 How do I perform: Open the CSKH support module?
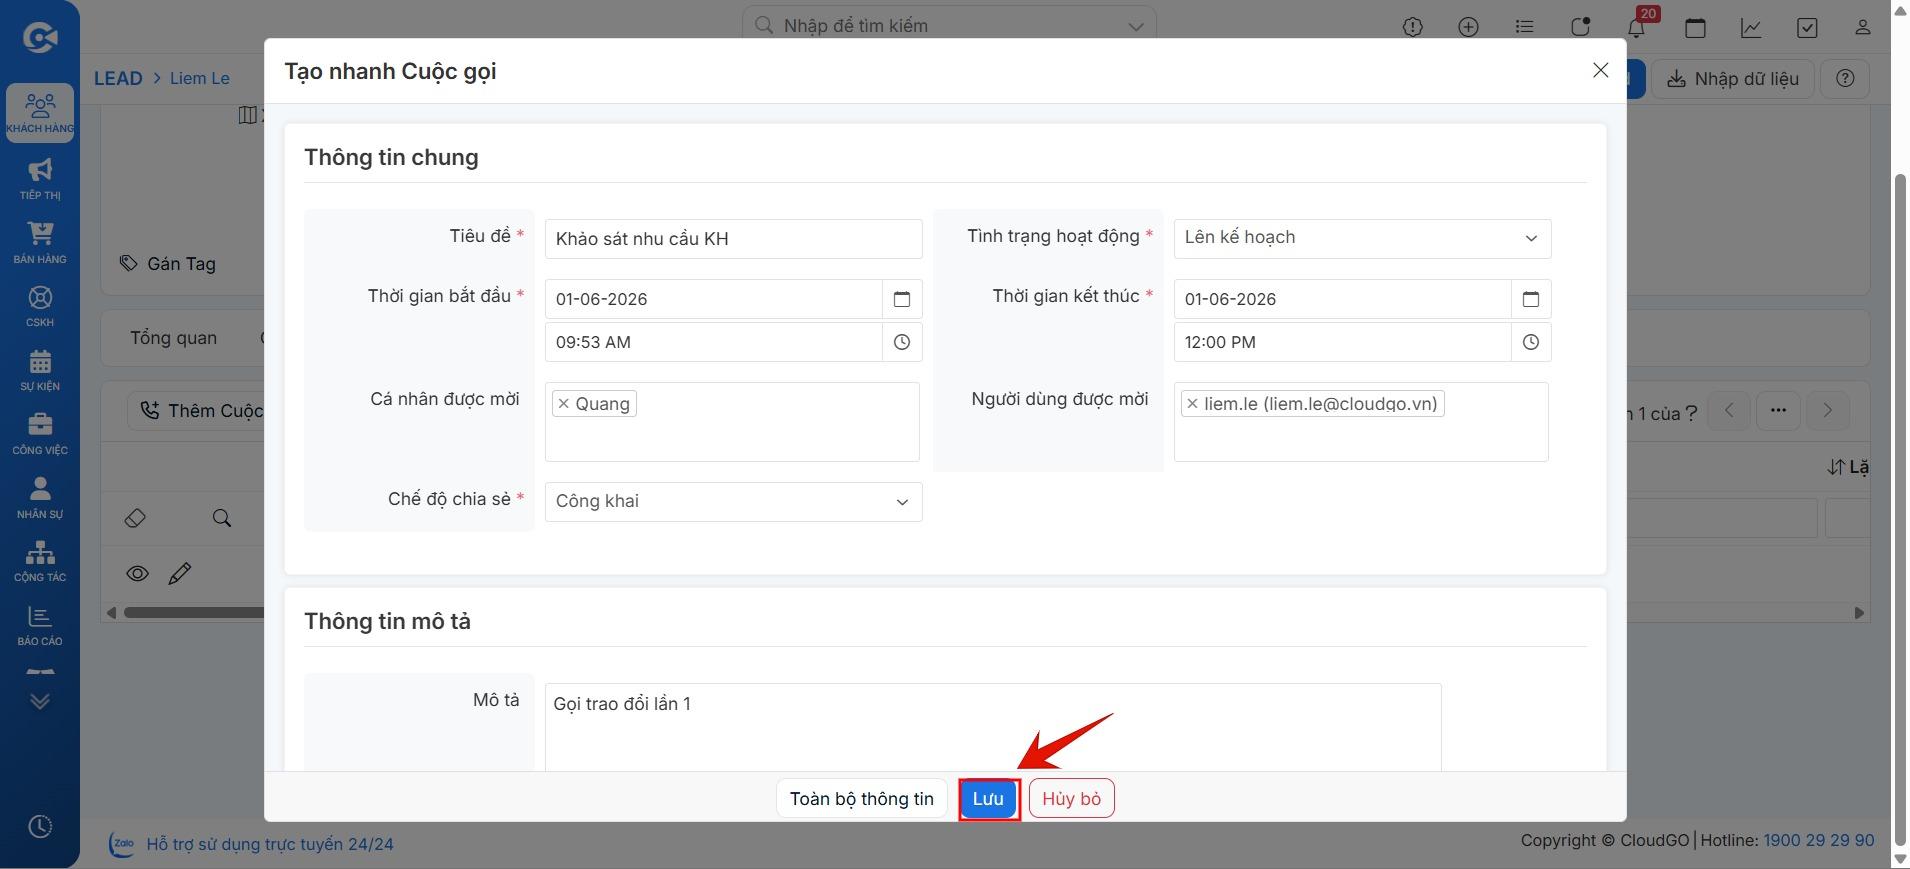(x=40, y=306)
